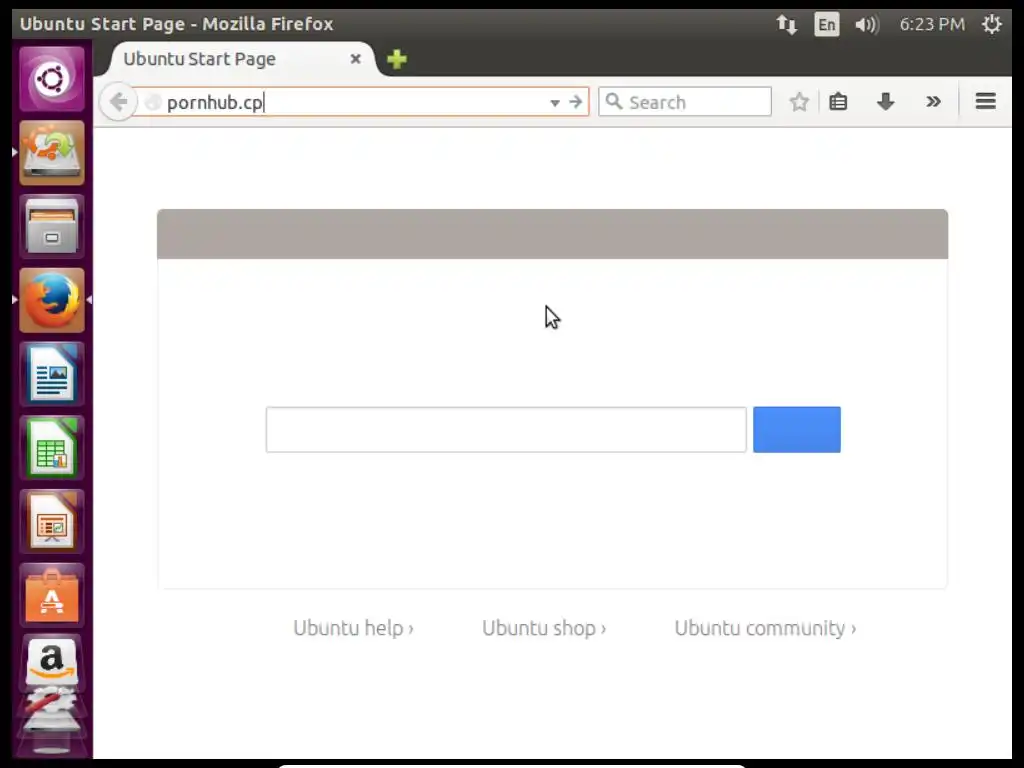The image size is (1024, 768).
Task: Open the system power gear menu
Action: tap(991, 24)
